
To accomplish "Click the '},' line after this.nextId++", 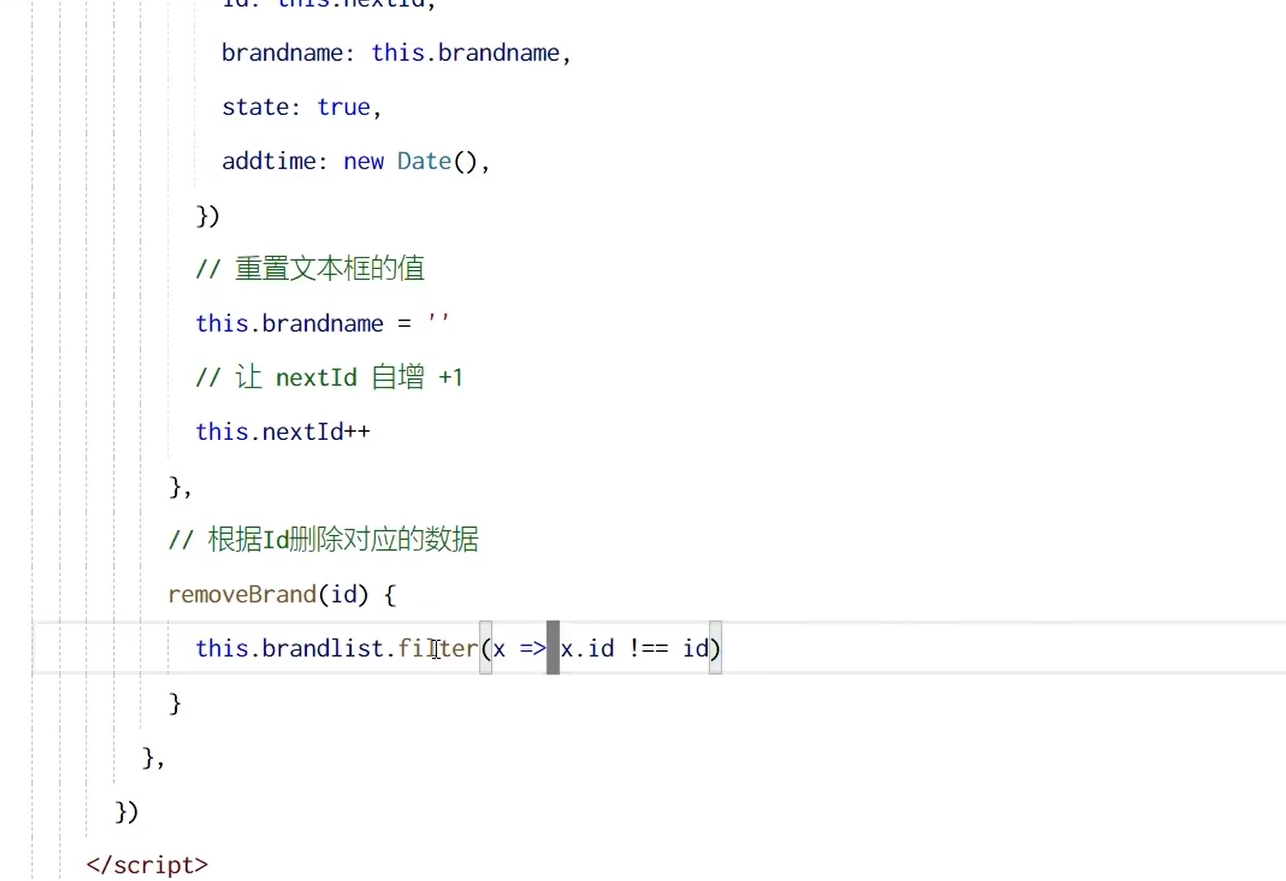I will (x=180, y=486).
